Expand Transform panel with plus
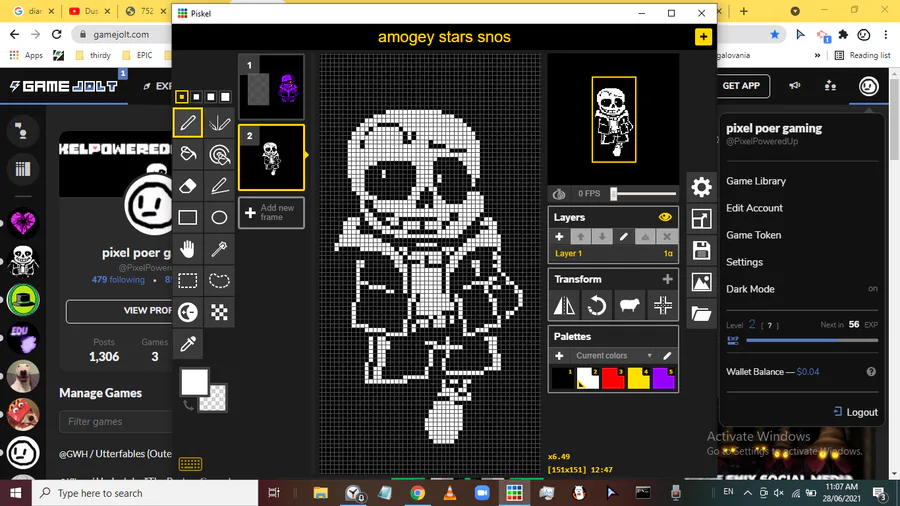900x506 pixels. coord(667,279)
